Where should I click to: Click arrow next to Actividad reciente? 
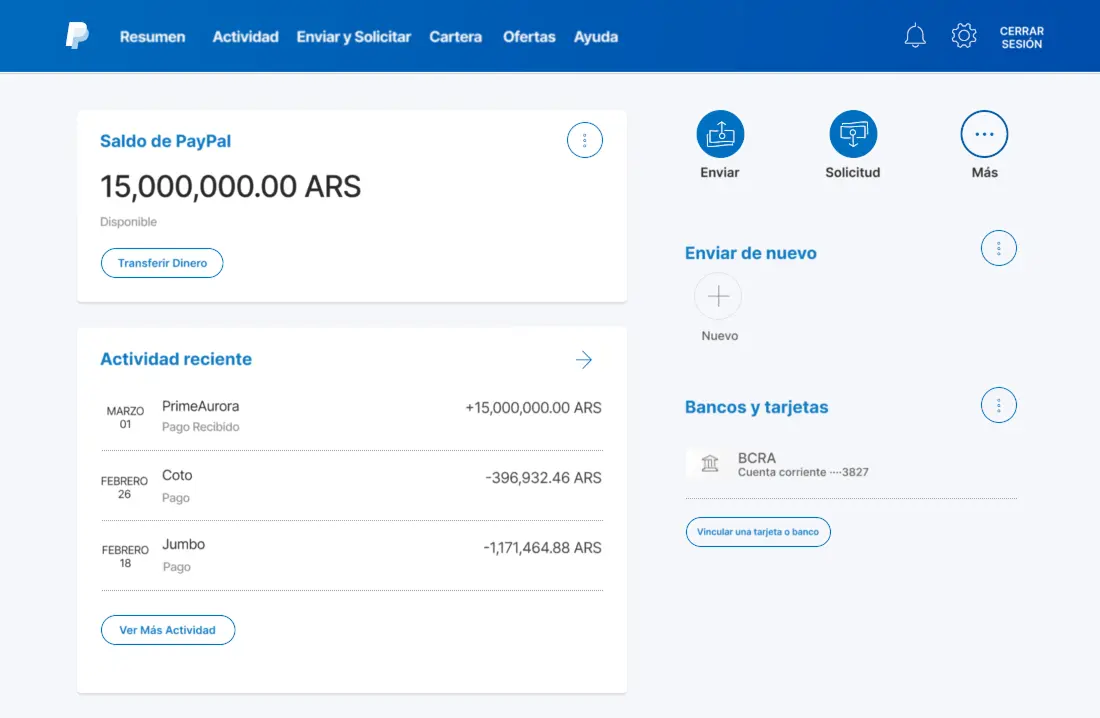[584, 360]
